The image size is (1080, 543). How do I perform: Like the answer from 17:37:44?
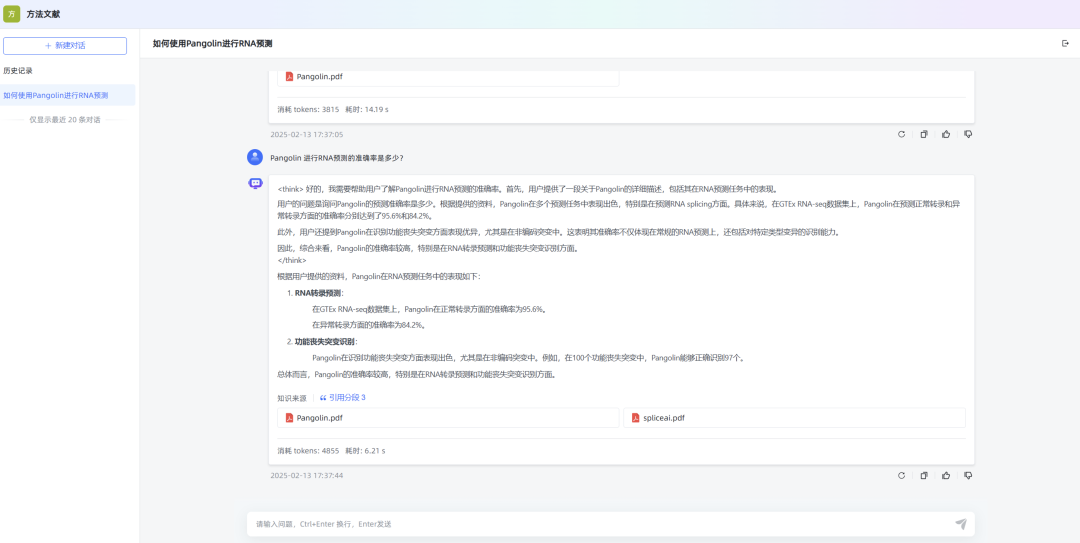tap(946, 475)
